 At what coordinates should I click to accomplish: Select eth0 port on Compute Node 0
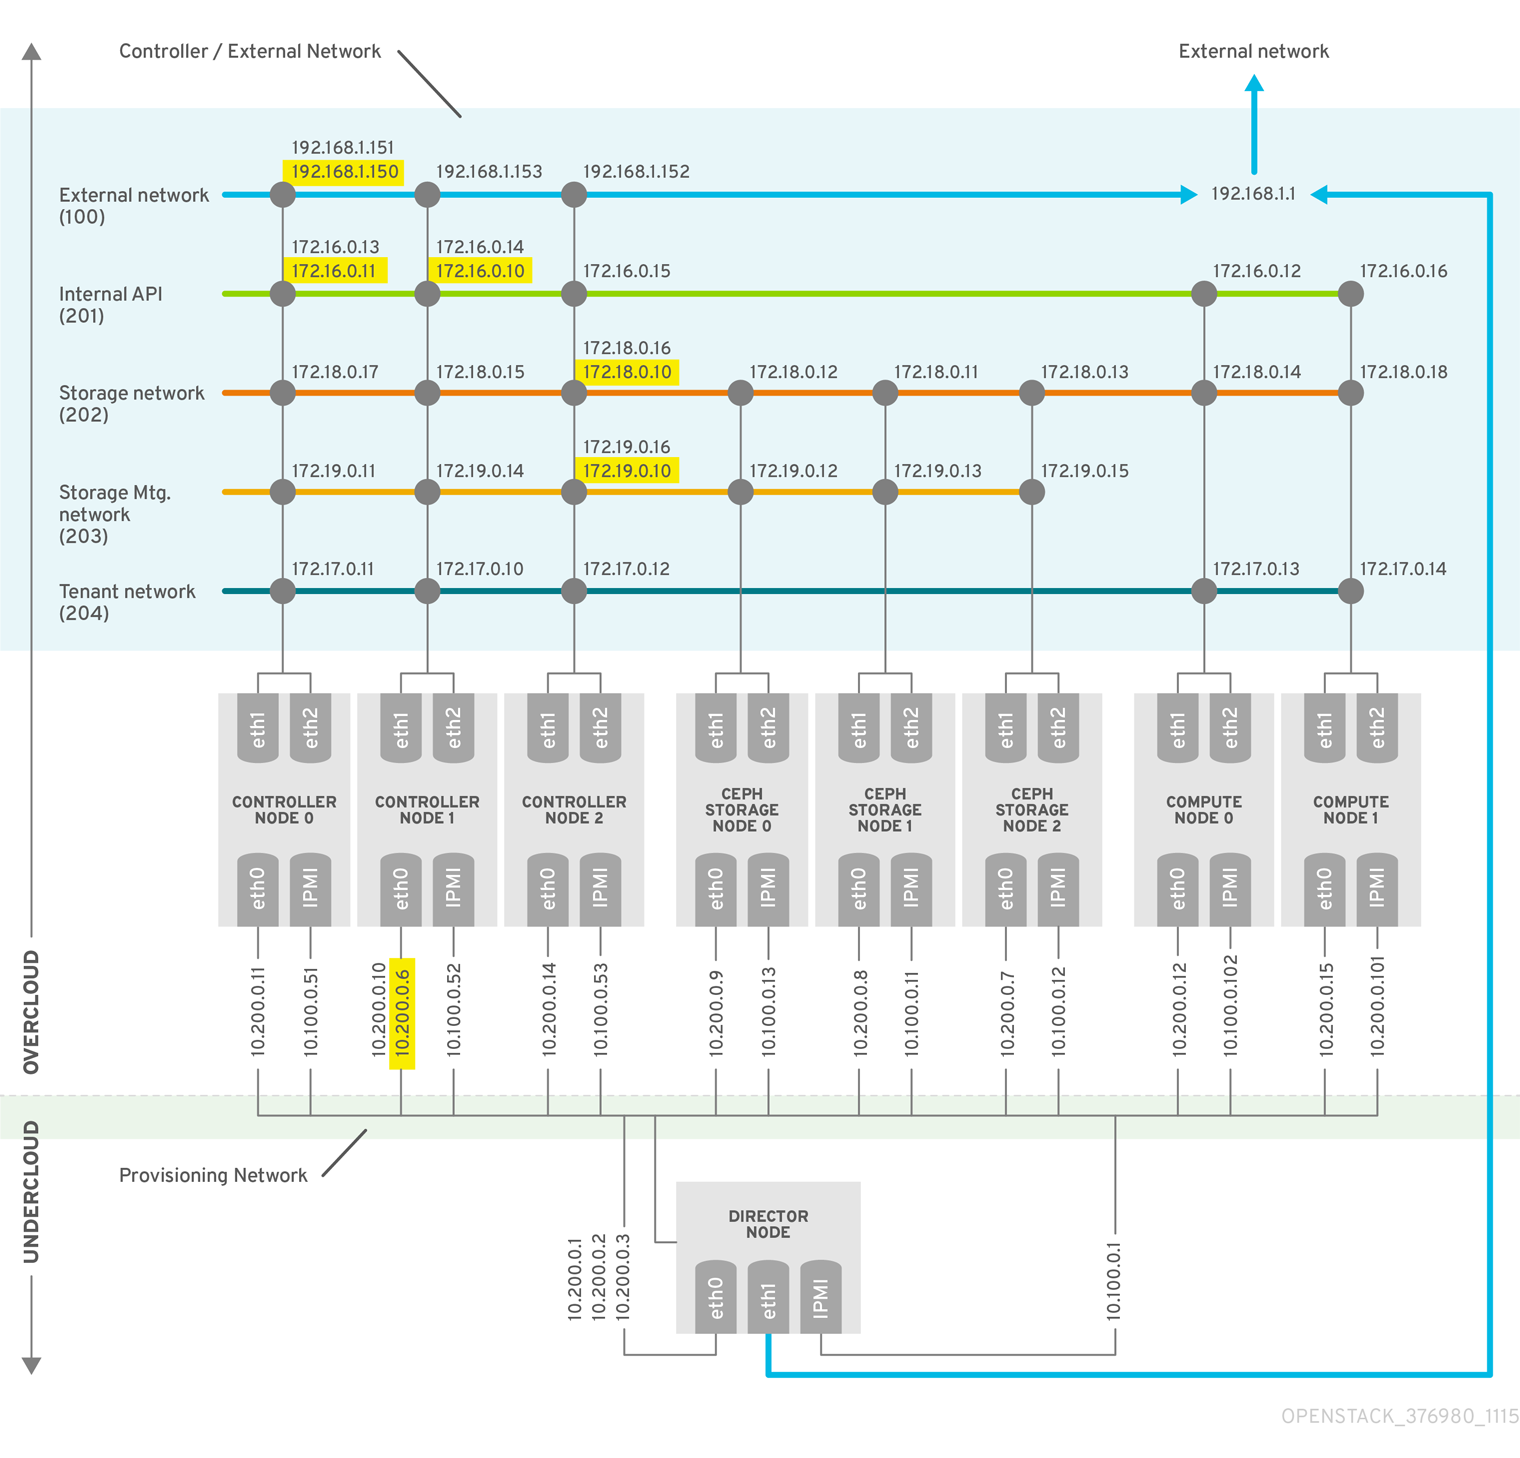pos(1178,889)
